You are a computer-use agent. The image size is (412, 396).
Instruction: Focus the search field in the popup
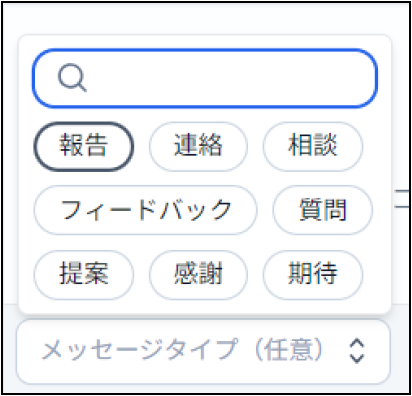(205, 78)
